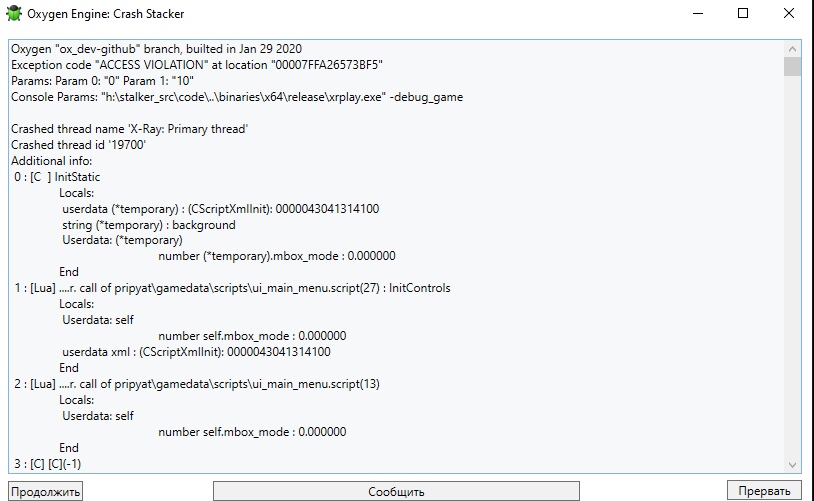Click the 3 : [C] [C](-1) line
The image size is (814, 501).
[x=47, y=464]
